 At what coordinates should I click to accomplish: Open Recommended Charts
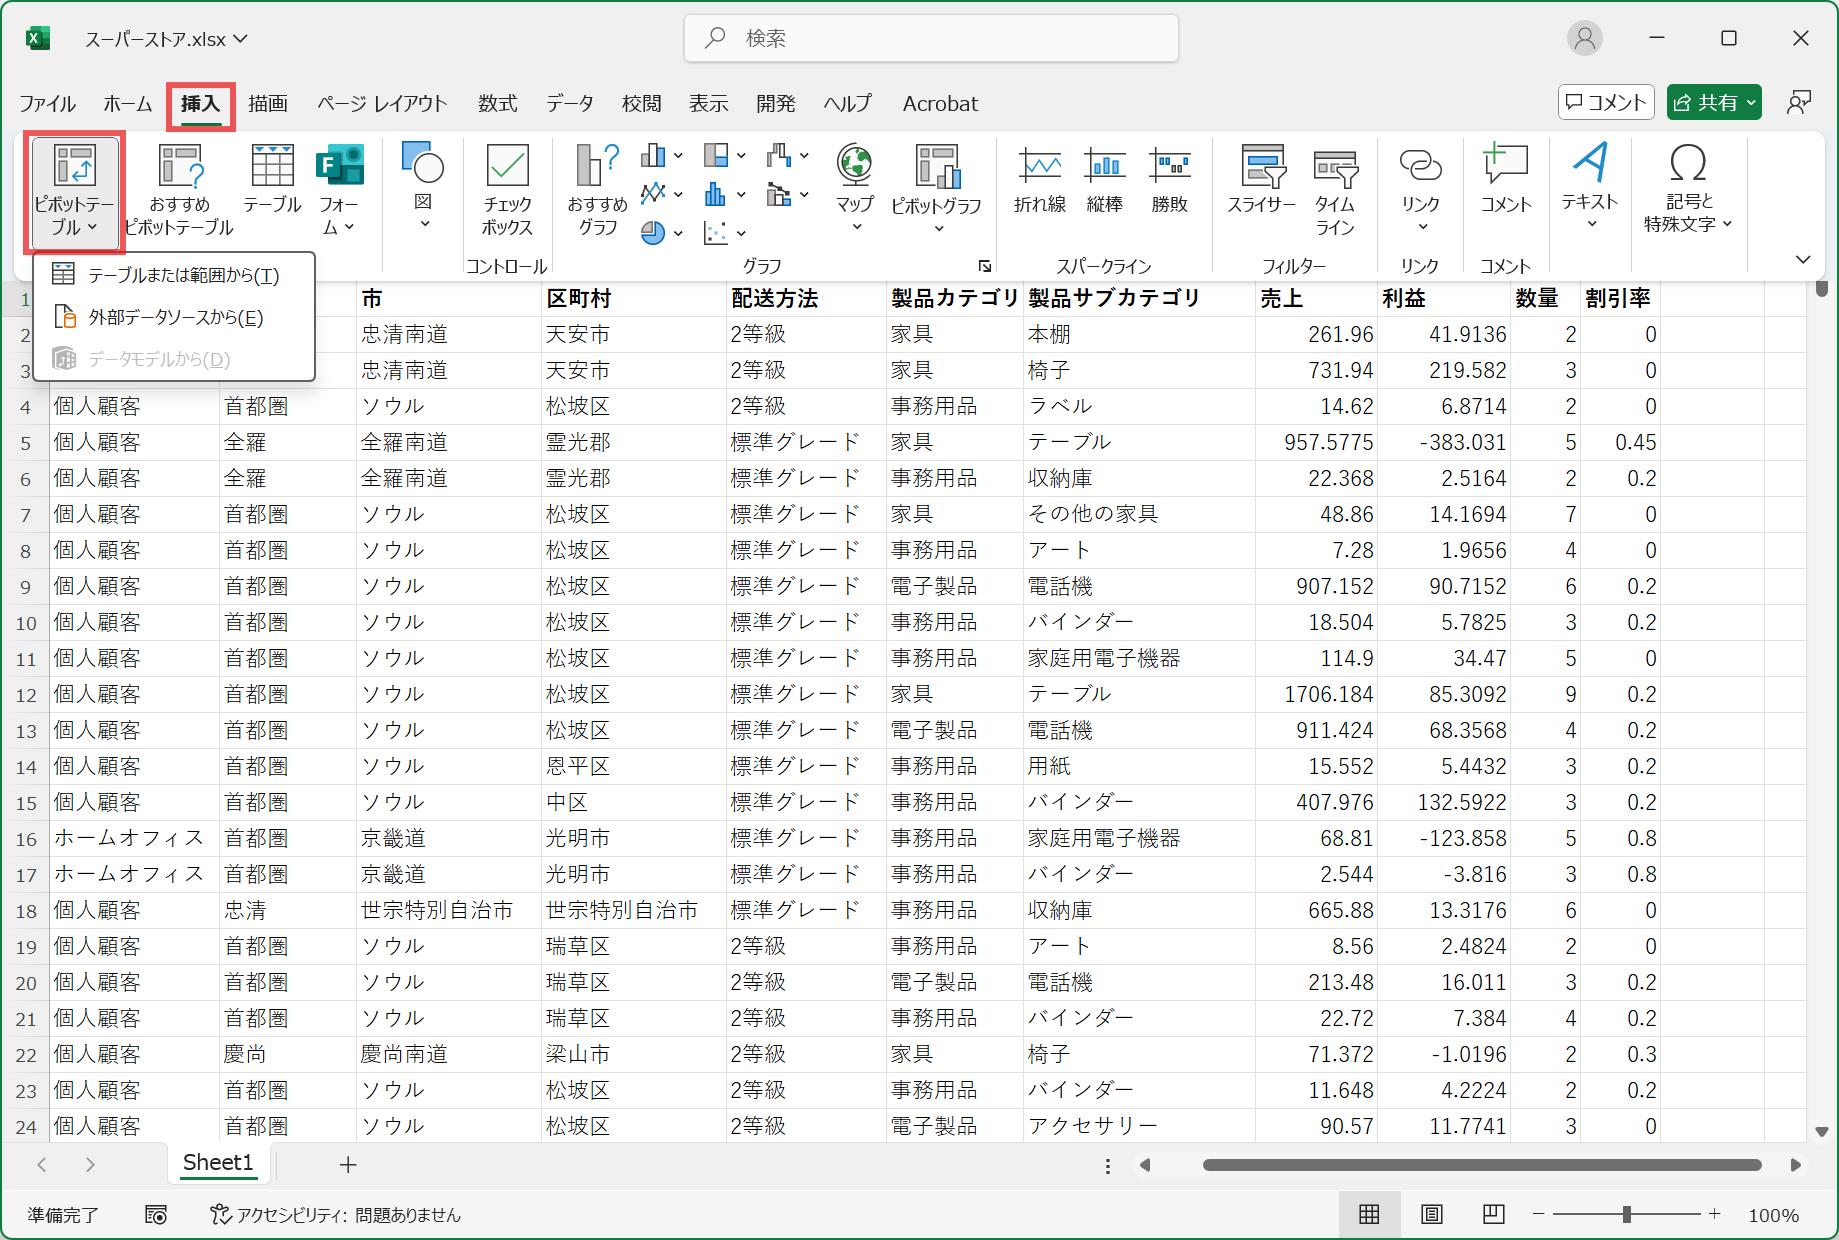(597, 190)
